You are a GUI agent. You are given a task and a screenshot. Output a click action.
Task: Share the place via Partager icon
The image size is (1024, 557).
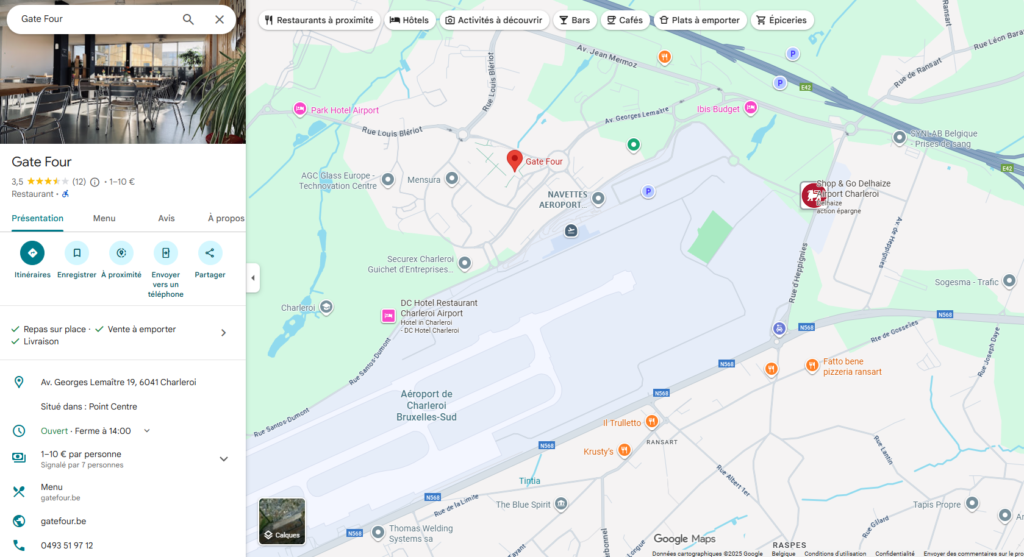click(x=210, y=253)
